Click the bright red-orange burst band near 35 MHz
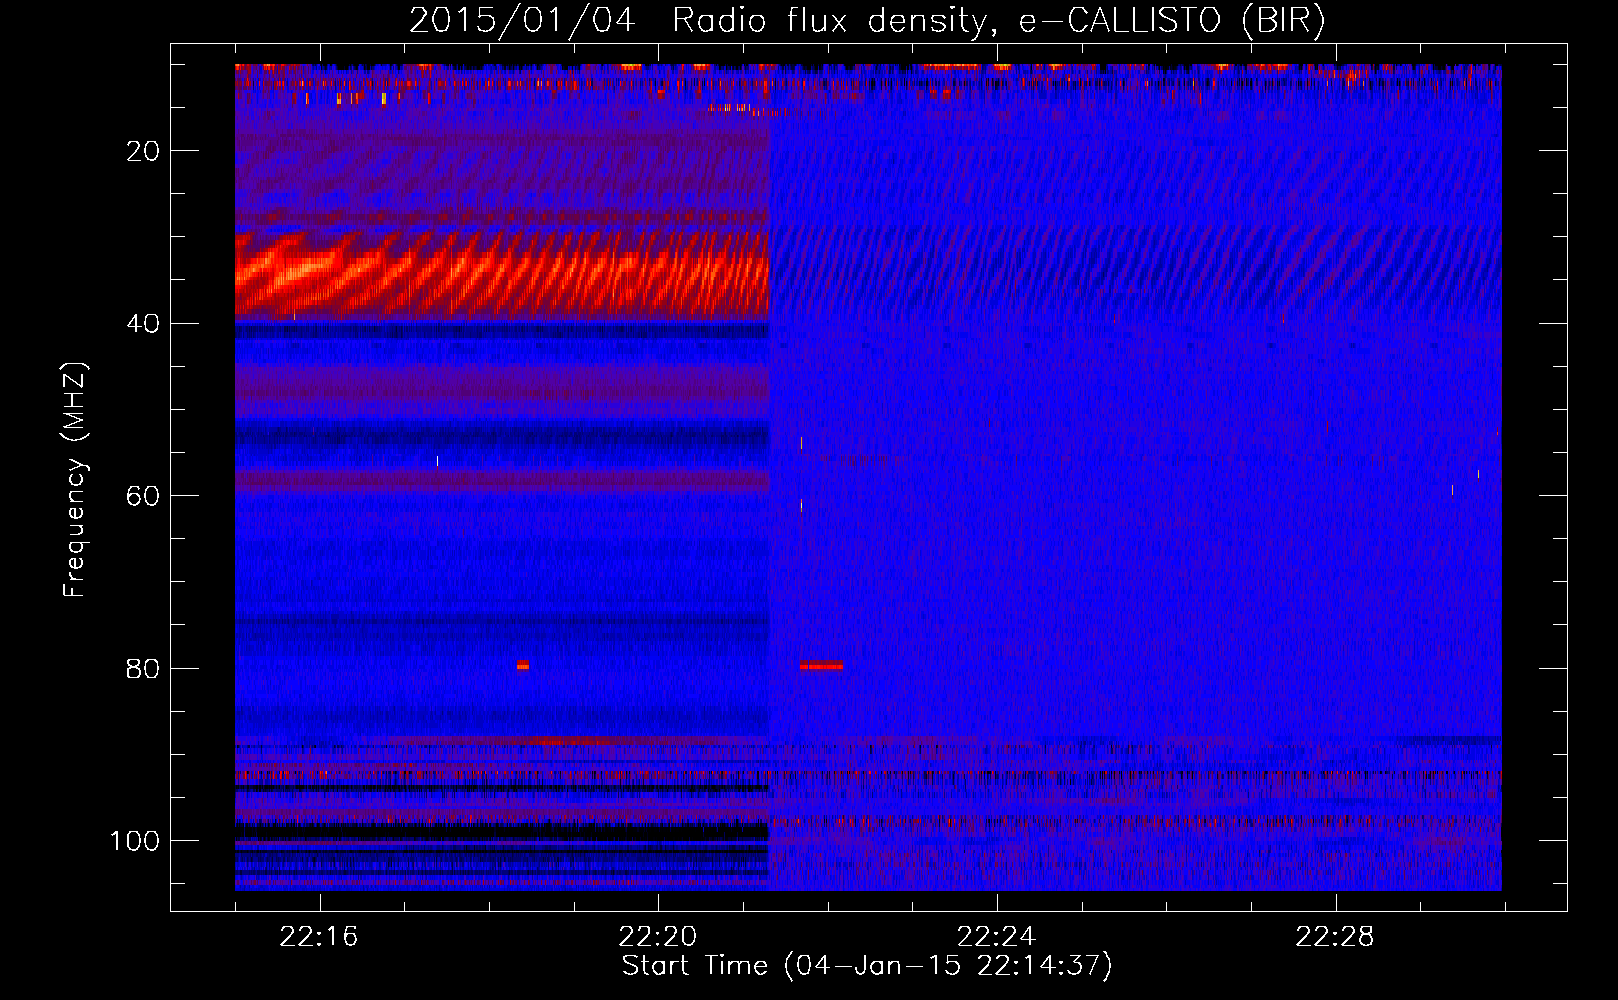The image size is (1618, 1000). [x=502, y=275]
